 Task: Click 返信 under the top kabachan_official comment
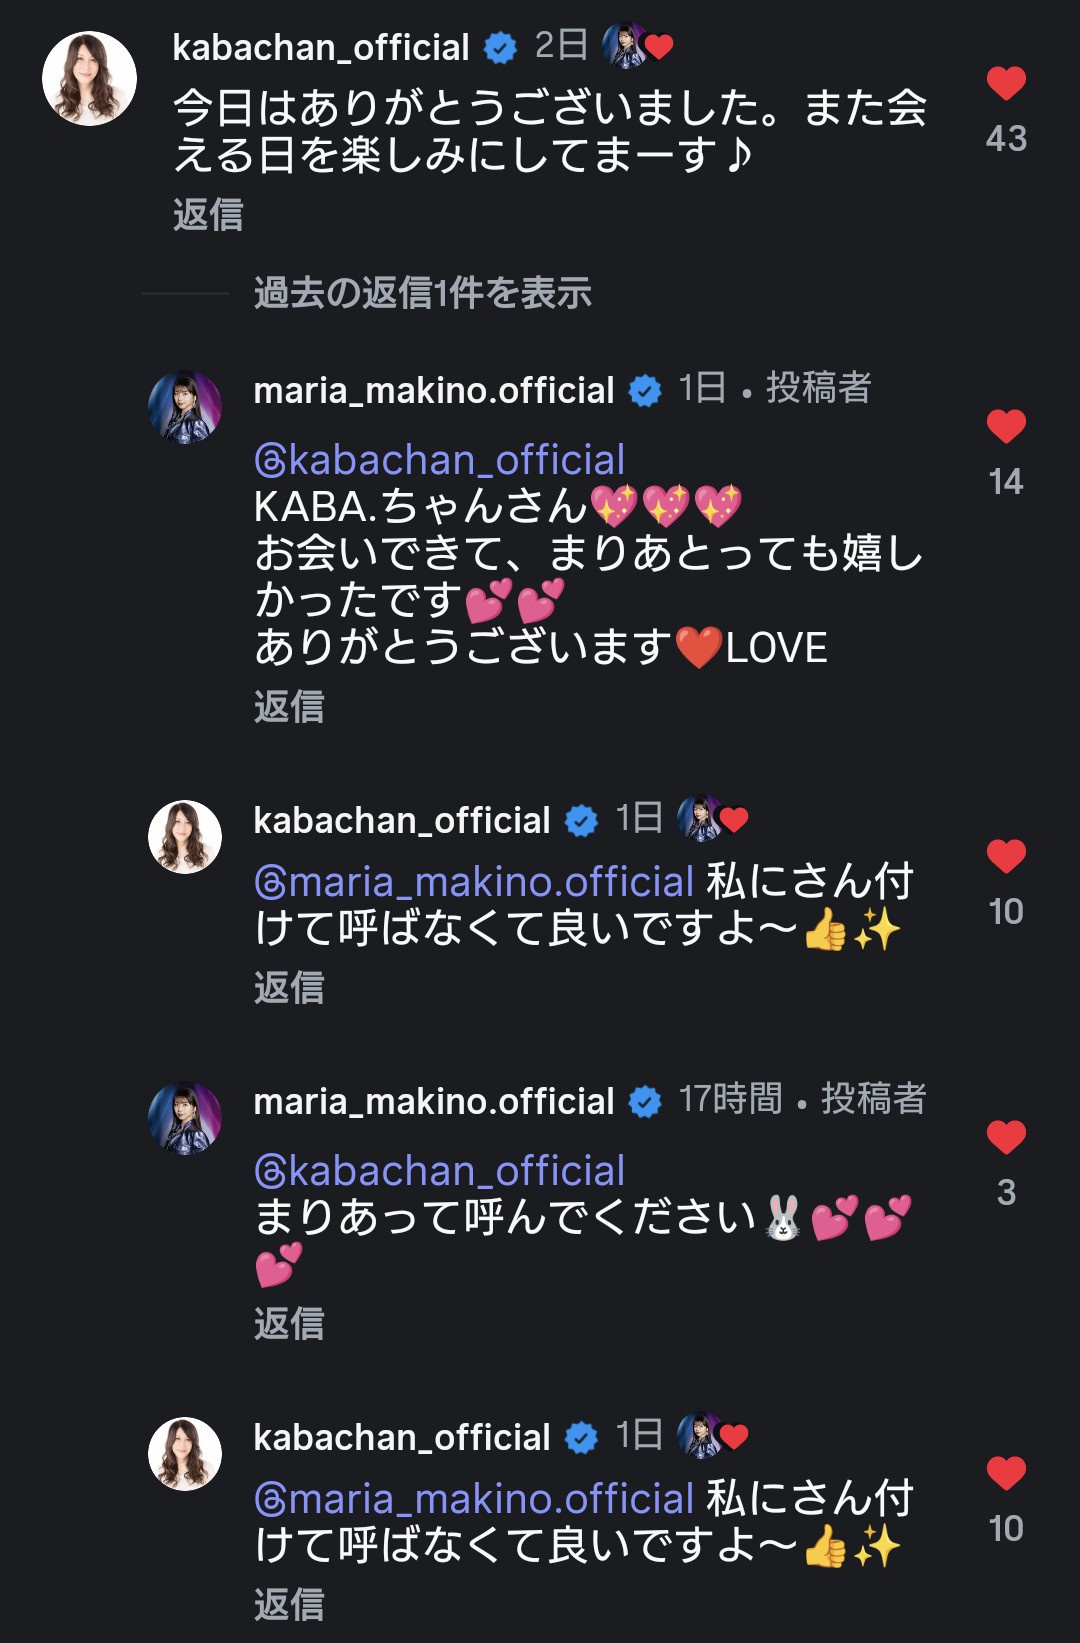(208, 215)
